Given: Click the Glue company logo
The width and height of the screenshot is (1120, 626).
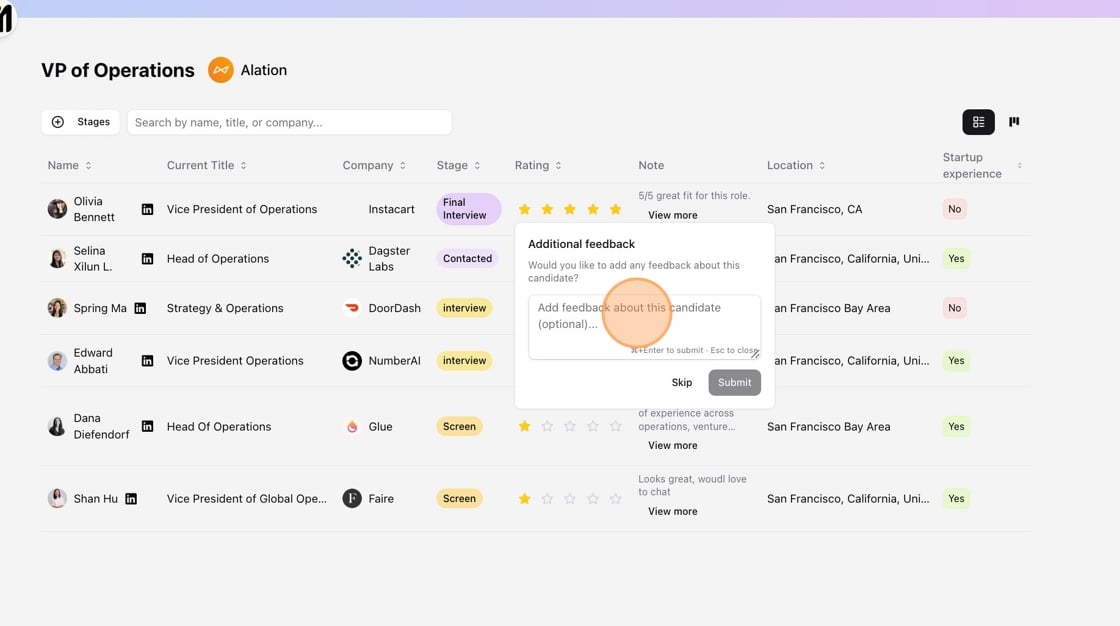Looking at the screenshot, I should pos(351,427).
